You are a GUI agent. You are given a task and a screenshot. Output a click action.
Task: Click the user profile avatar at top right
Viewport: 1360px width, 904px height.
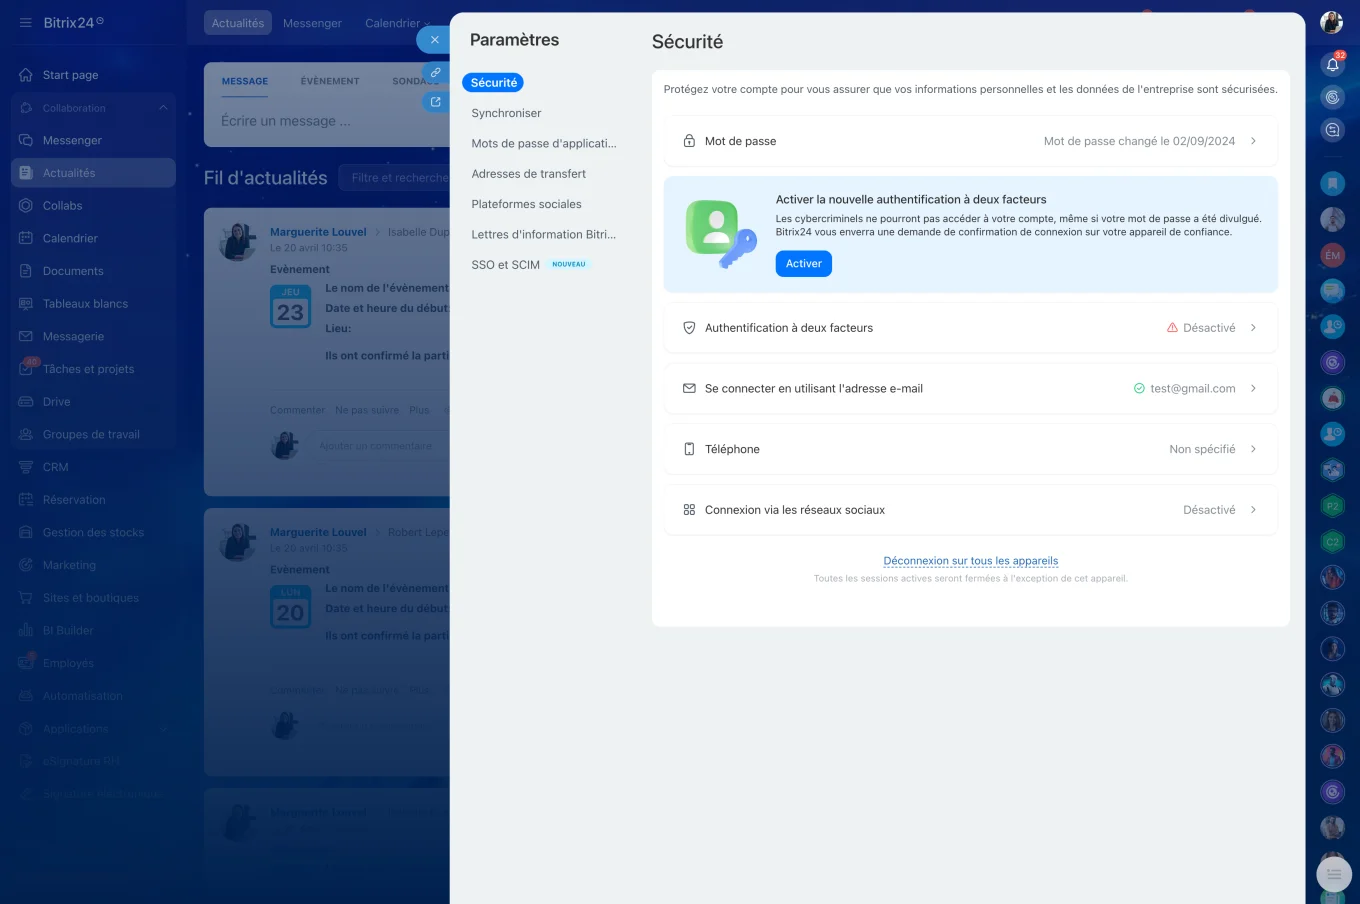[x=1331, y=23]
